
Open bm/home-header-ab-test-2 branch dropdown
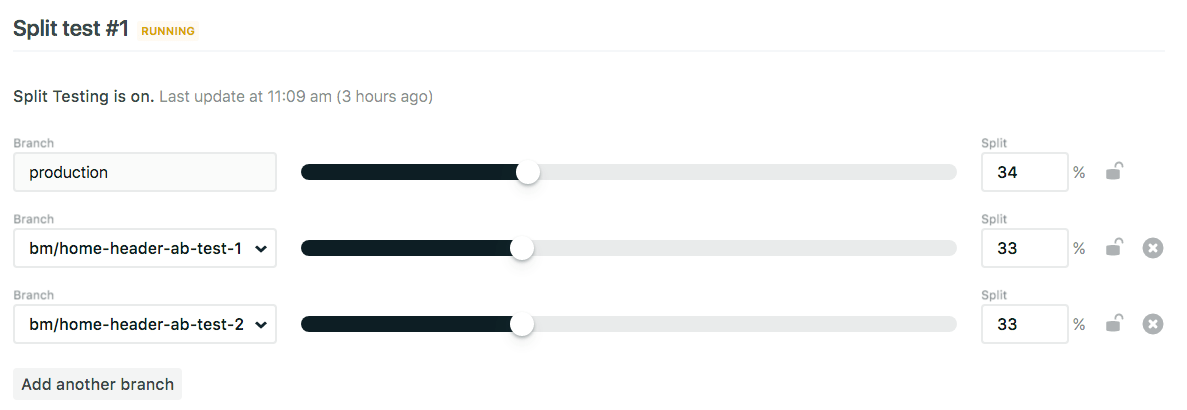tap(145, 324)
